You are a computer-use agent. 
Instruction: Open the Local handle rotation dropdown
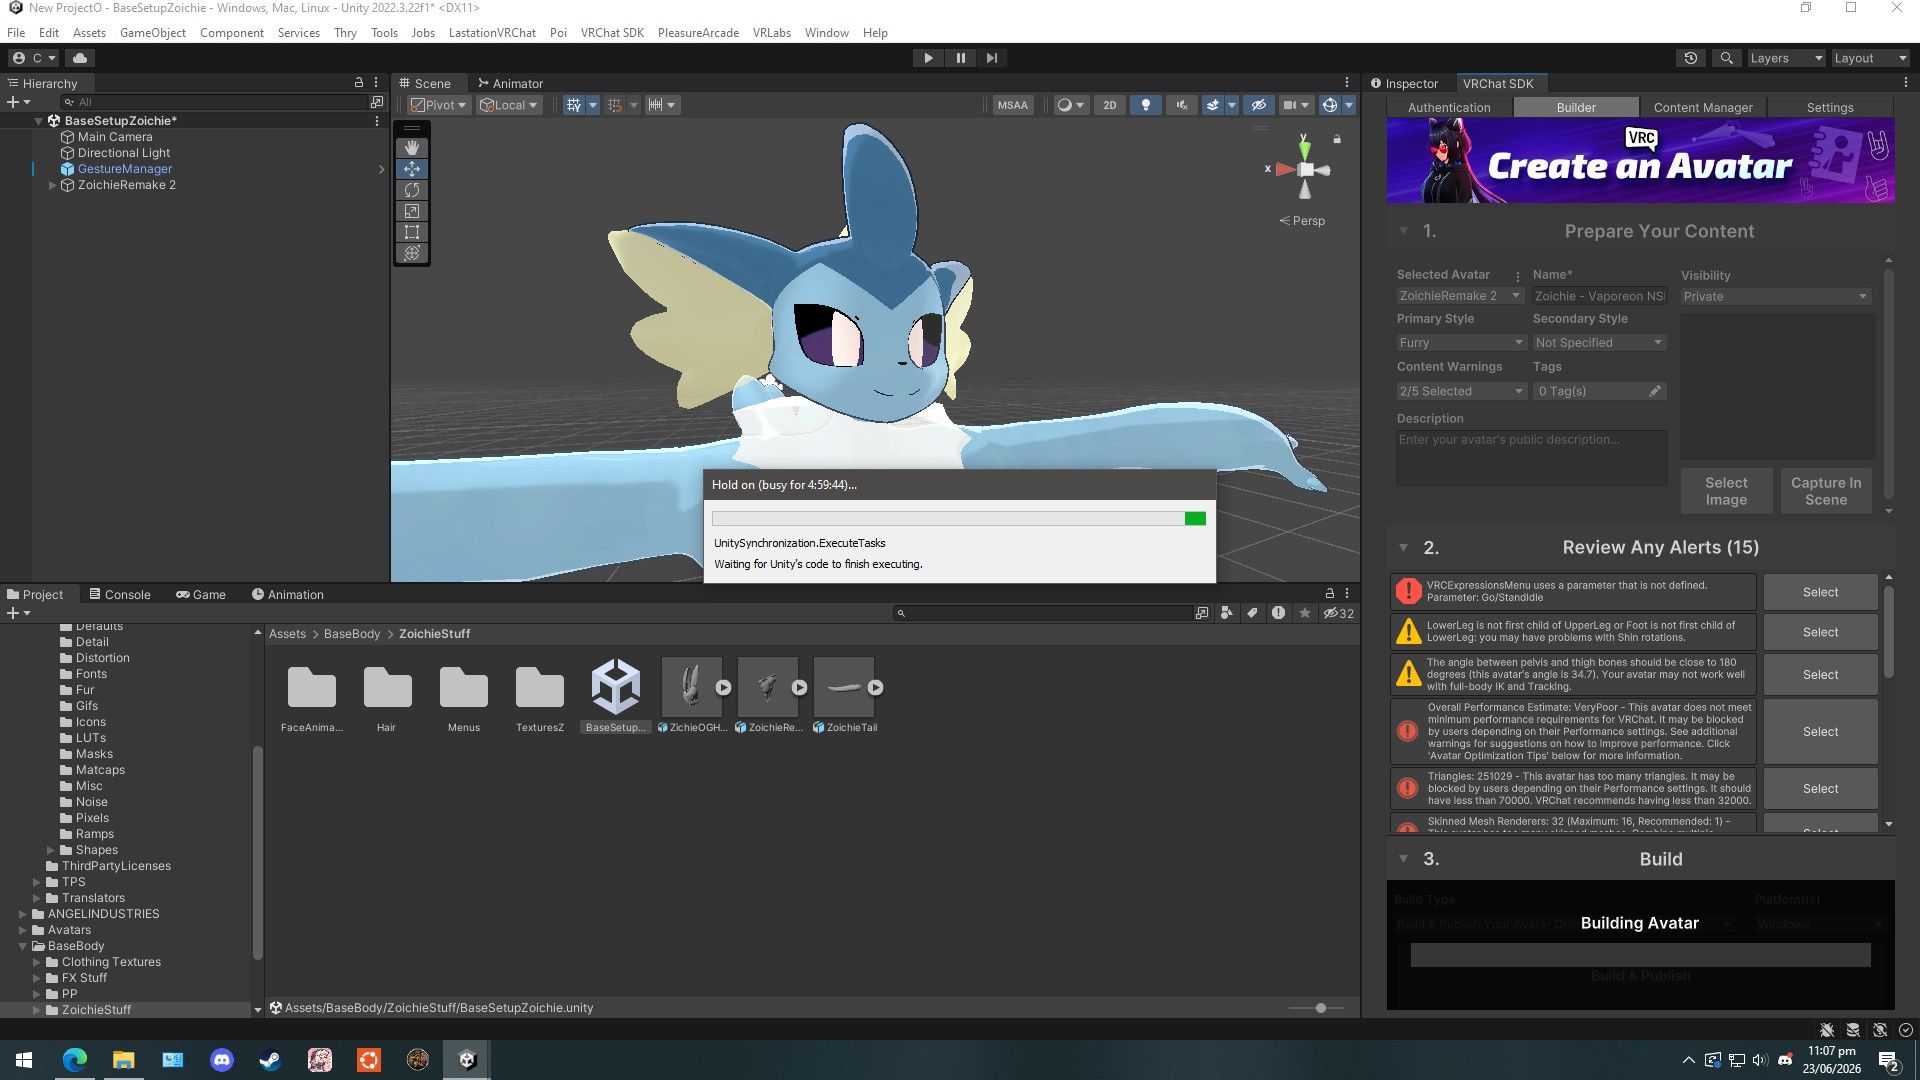509,105
